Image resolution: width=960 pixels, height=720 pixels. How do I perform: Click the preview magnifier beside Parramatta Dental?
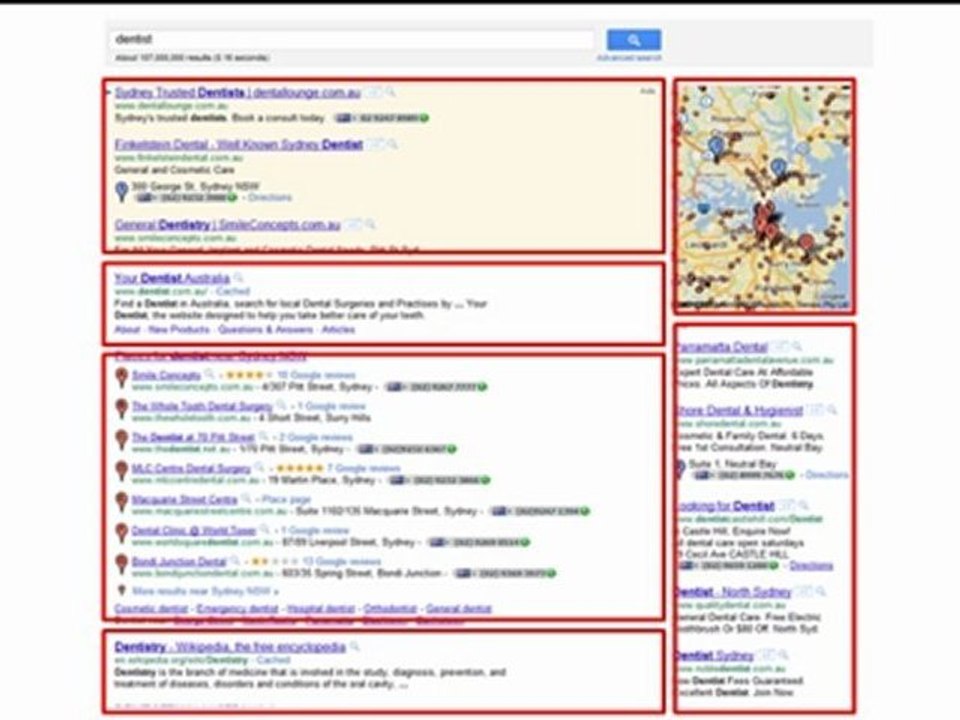(797, 347)
